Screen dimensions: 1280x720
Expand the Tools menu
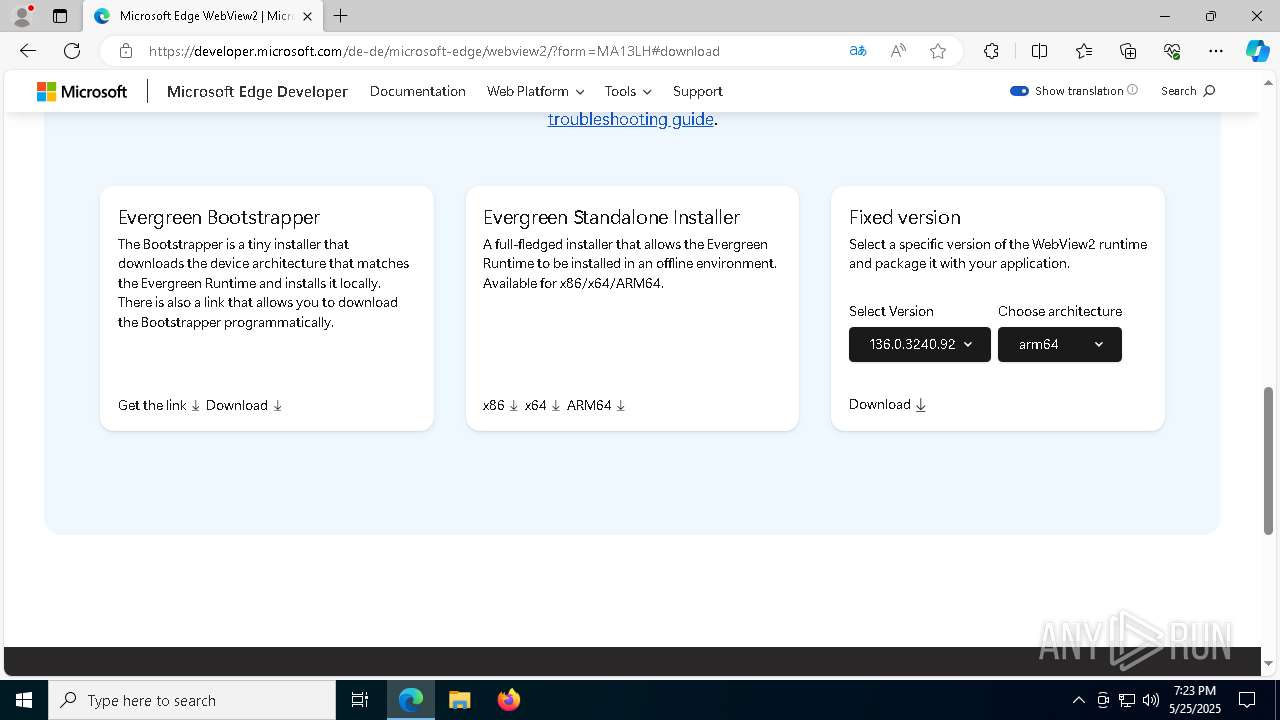628,91
